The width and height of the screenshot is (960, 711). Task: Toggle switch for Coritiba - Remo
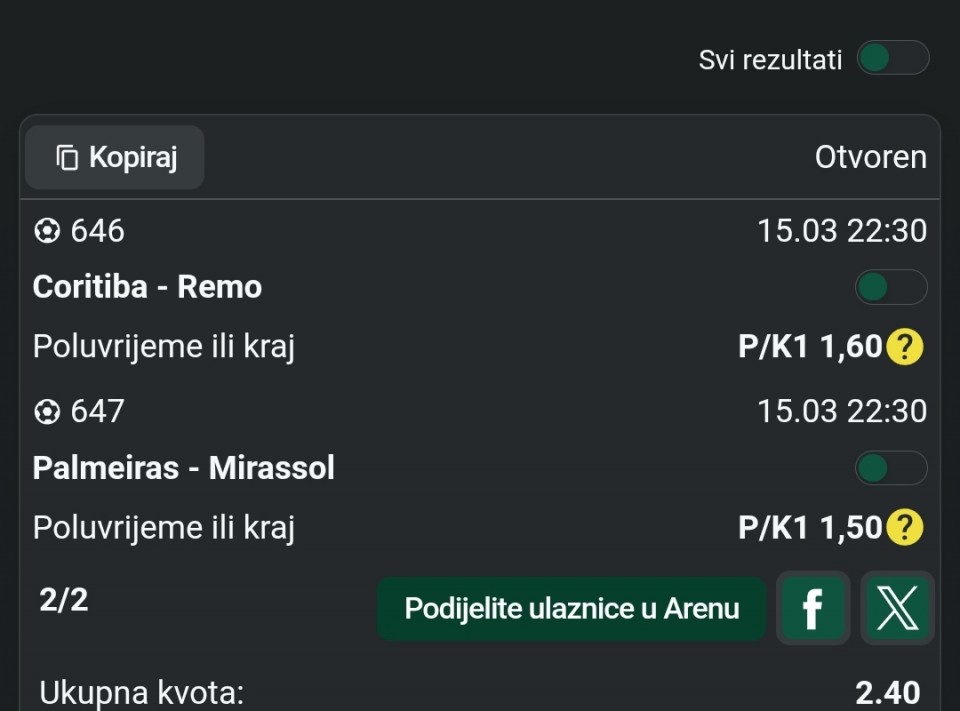click(890, 288)
